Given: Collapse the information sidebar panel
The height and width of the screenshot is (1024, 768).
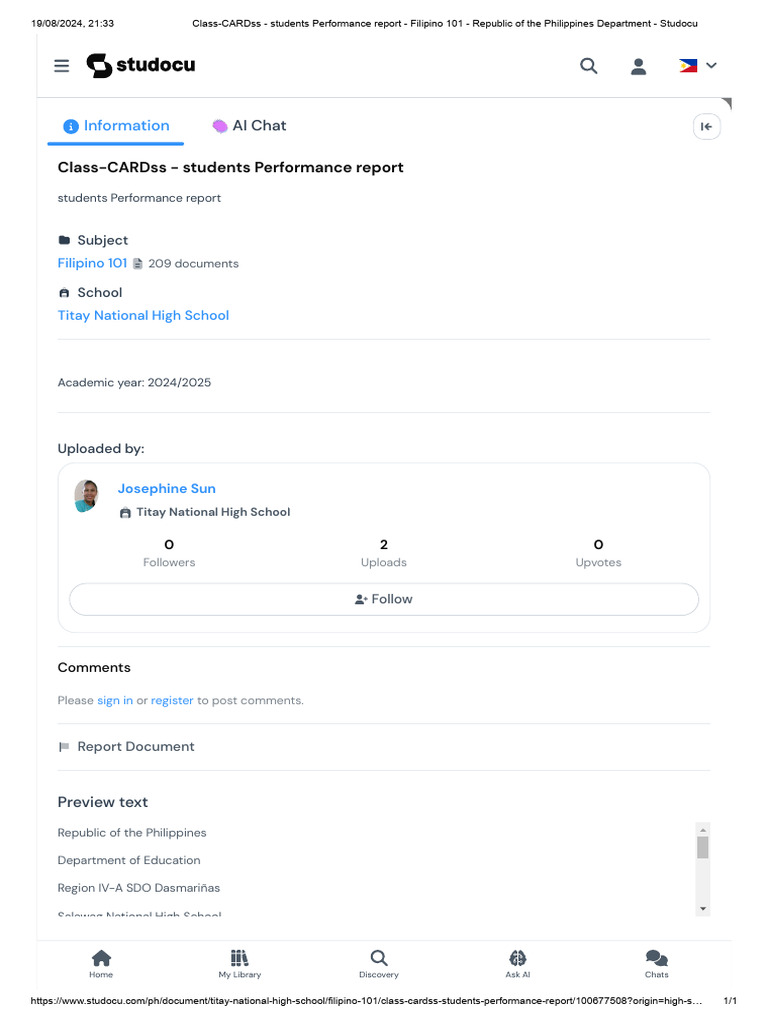Looking at the screenshot, I should (x=707, y=127).
